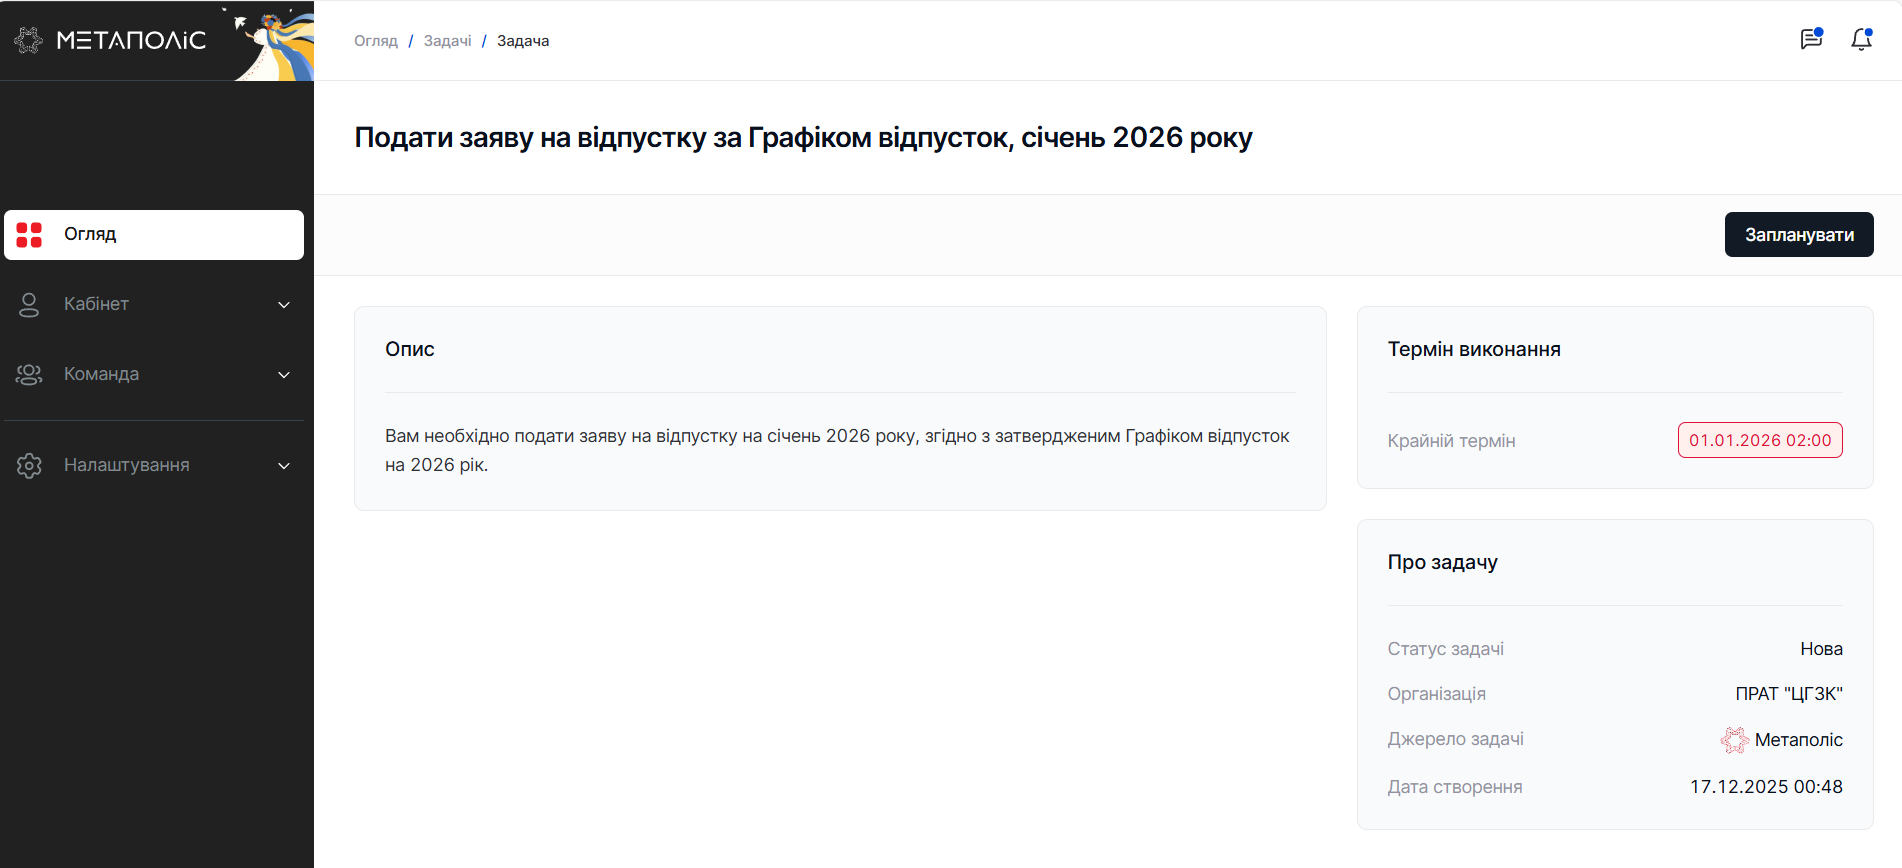The height and width of the screenshot is (868, 1902).
Task: Click the decorative banner image in header
Action: (x=275, y=44)
